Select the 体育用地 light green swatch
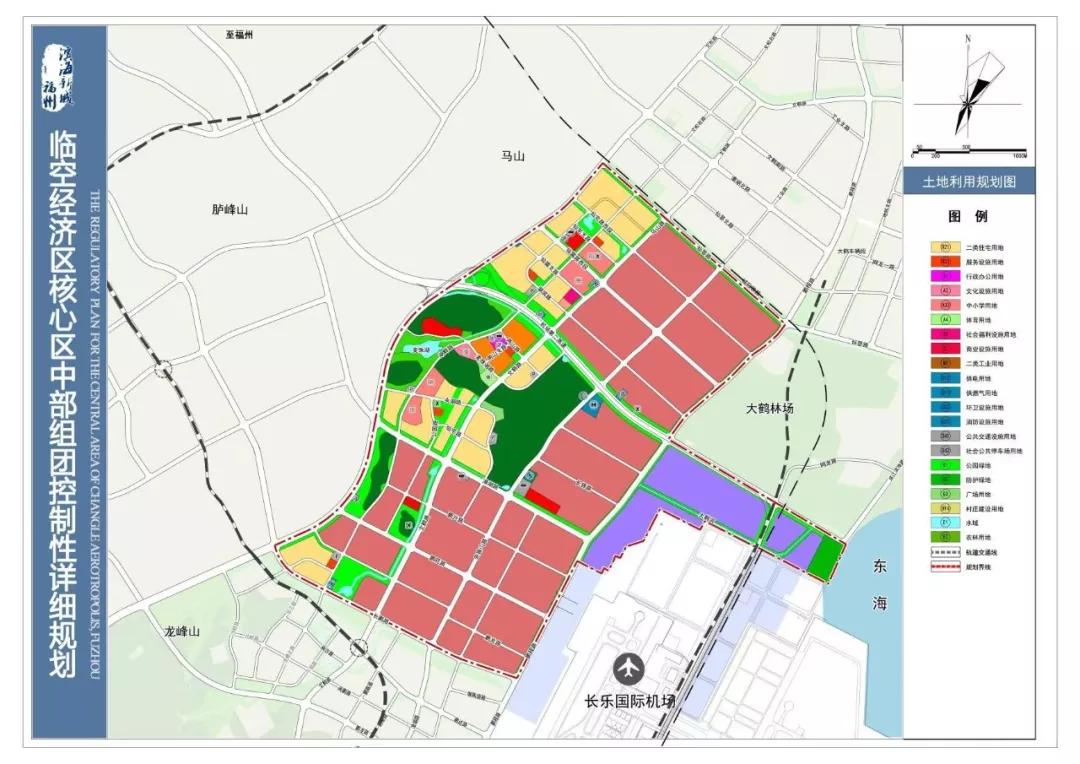Screen dimensions: 1080x764 coord(945,320)
